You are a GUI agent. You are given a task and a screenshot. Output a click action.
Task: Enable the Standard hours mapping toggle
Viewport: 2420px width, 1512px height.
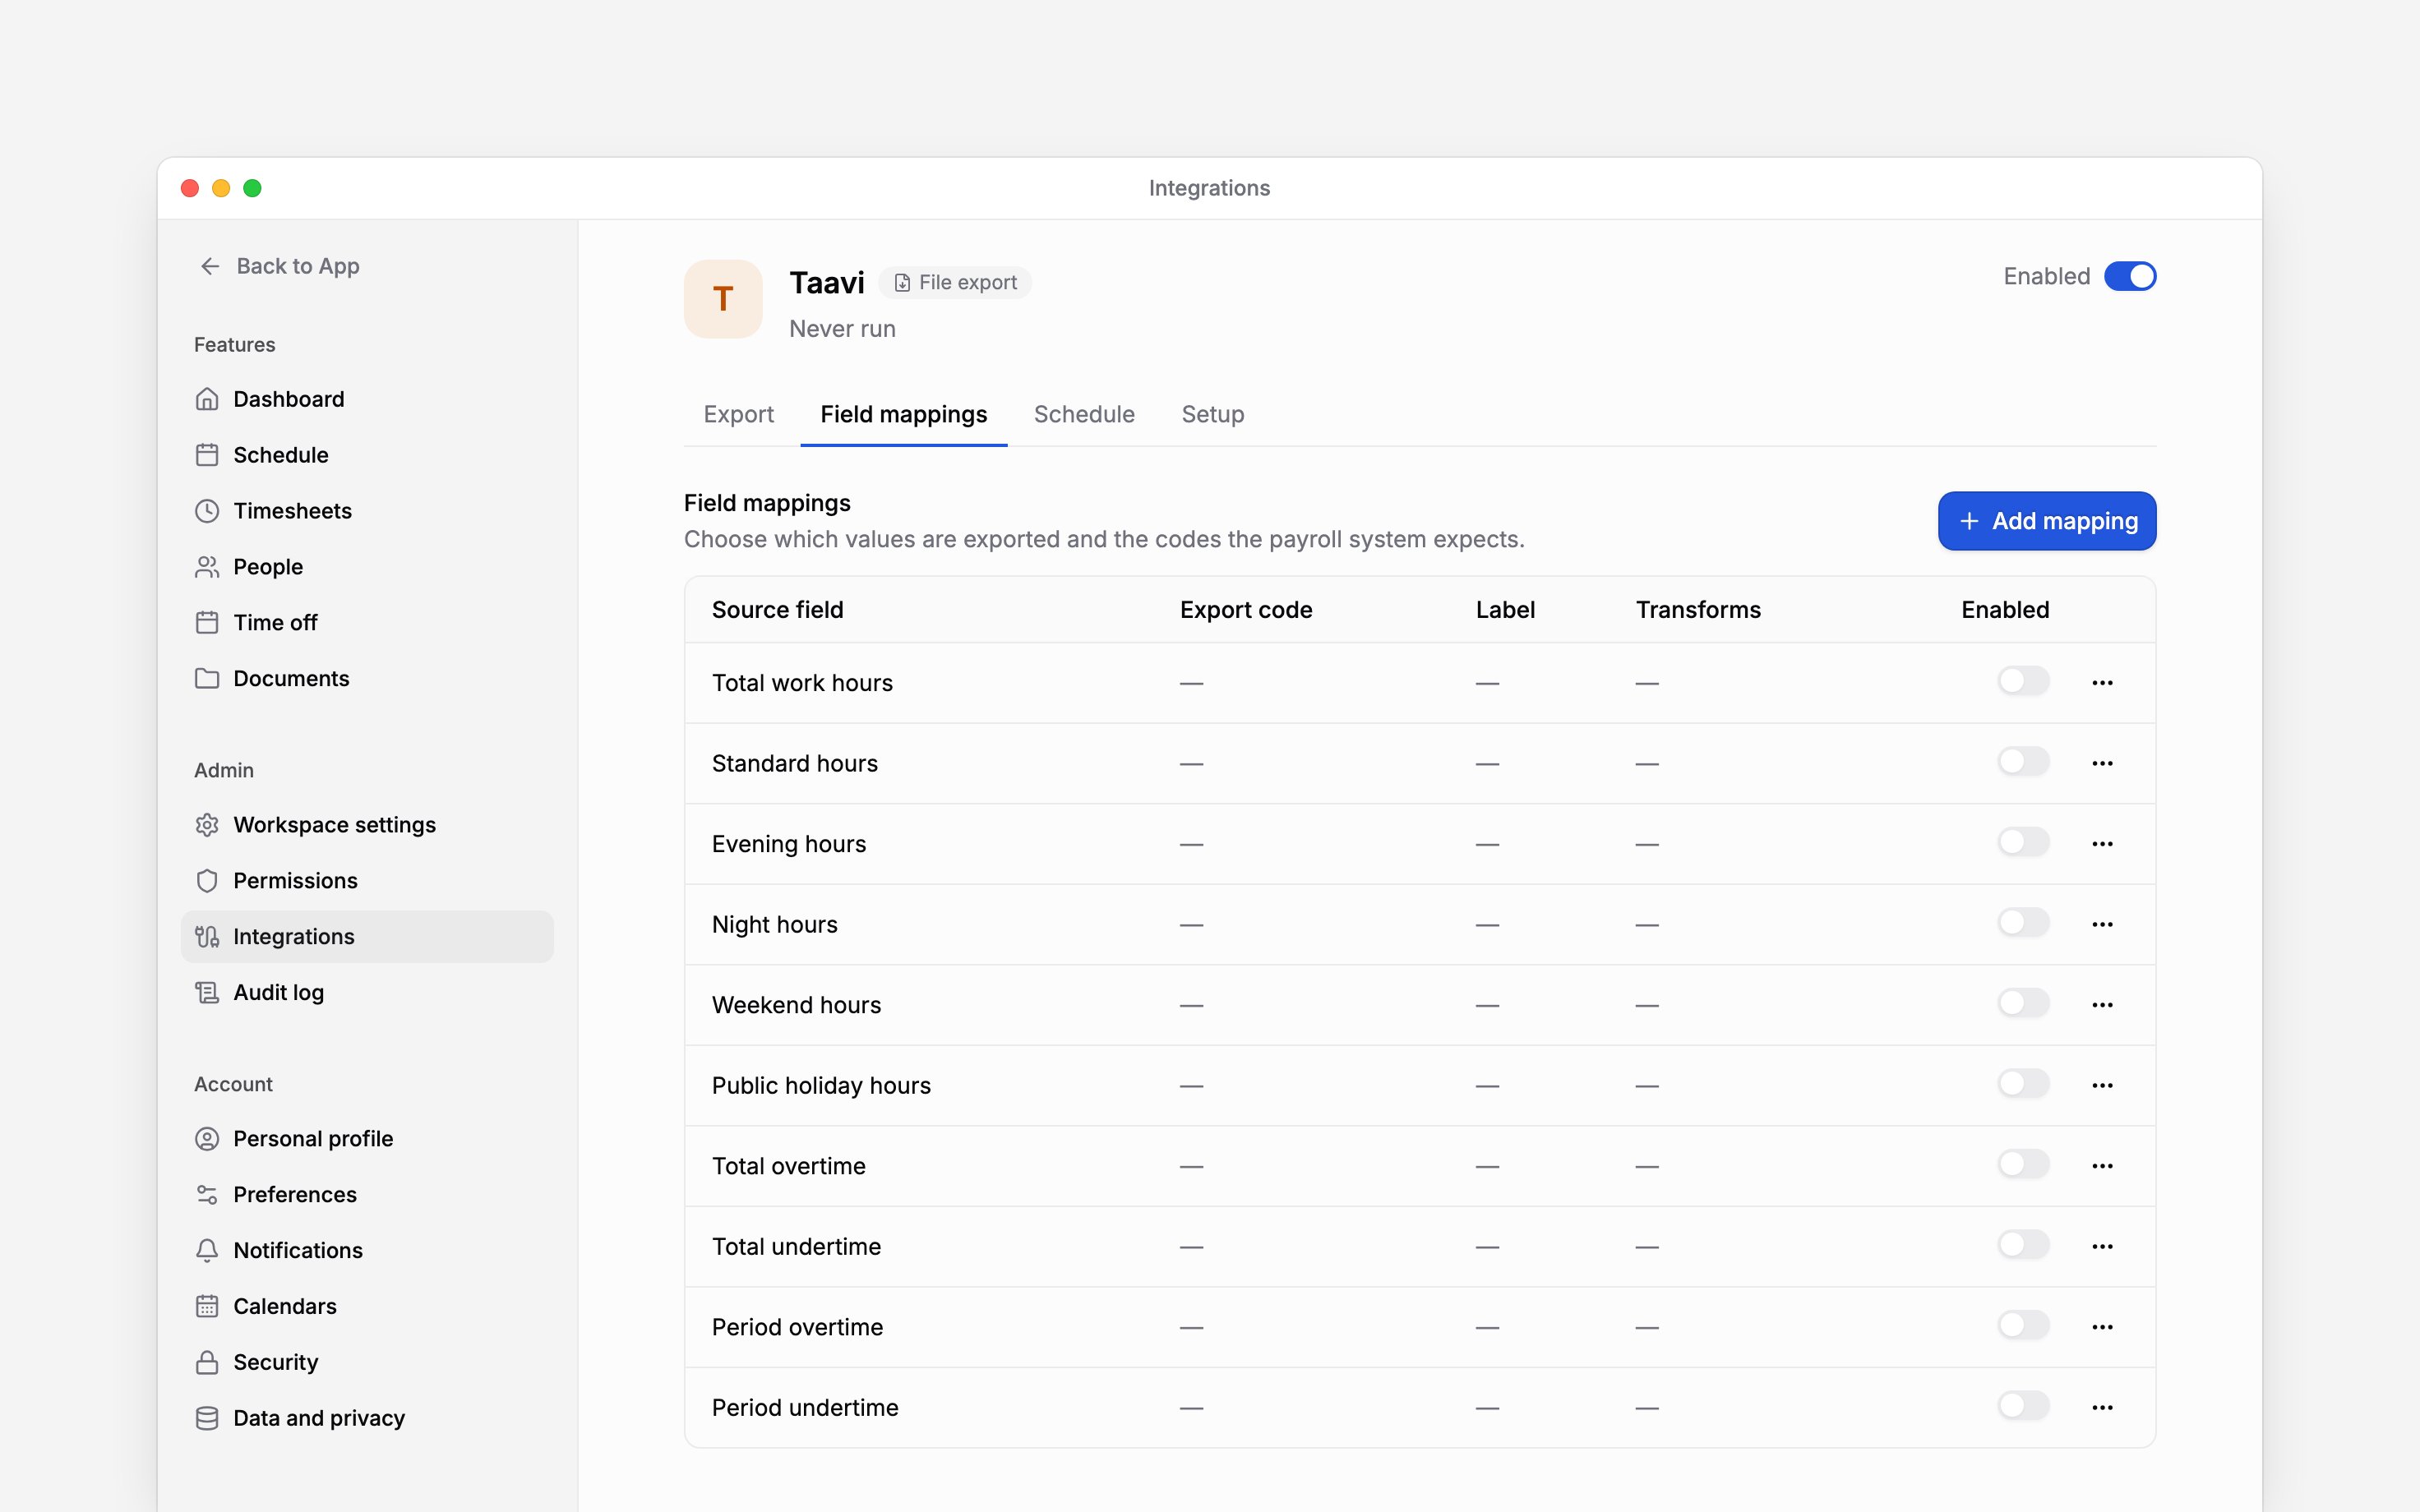coord(2024,762)
